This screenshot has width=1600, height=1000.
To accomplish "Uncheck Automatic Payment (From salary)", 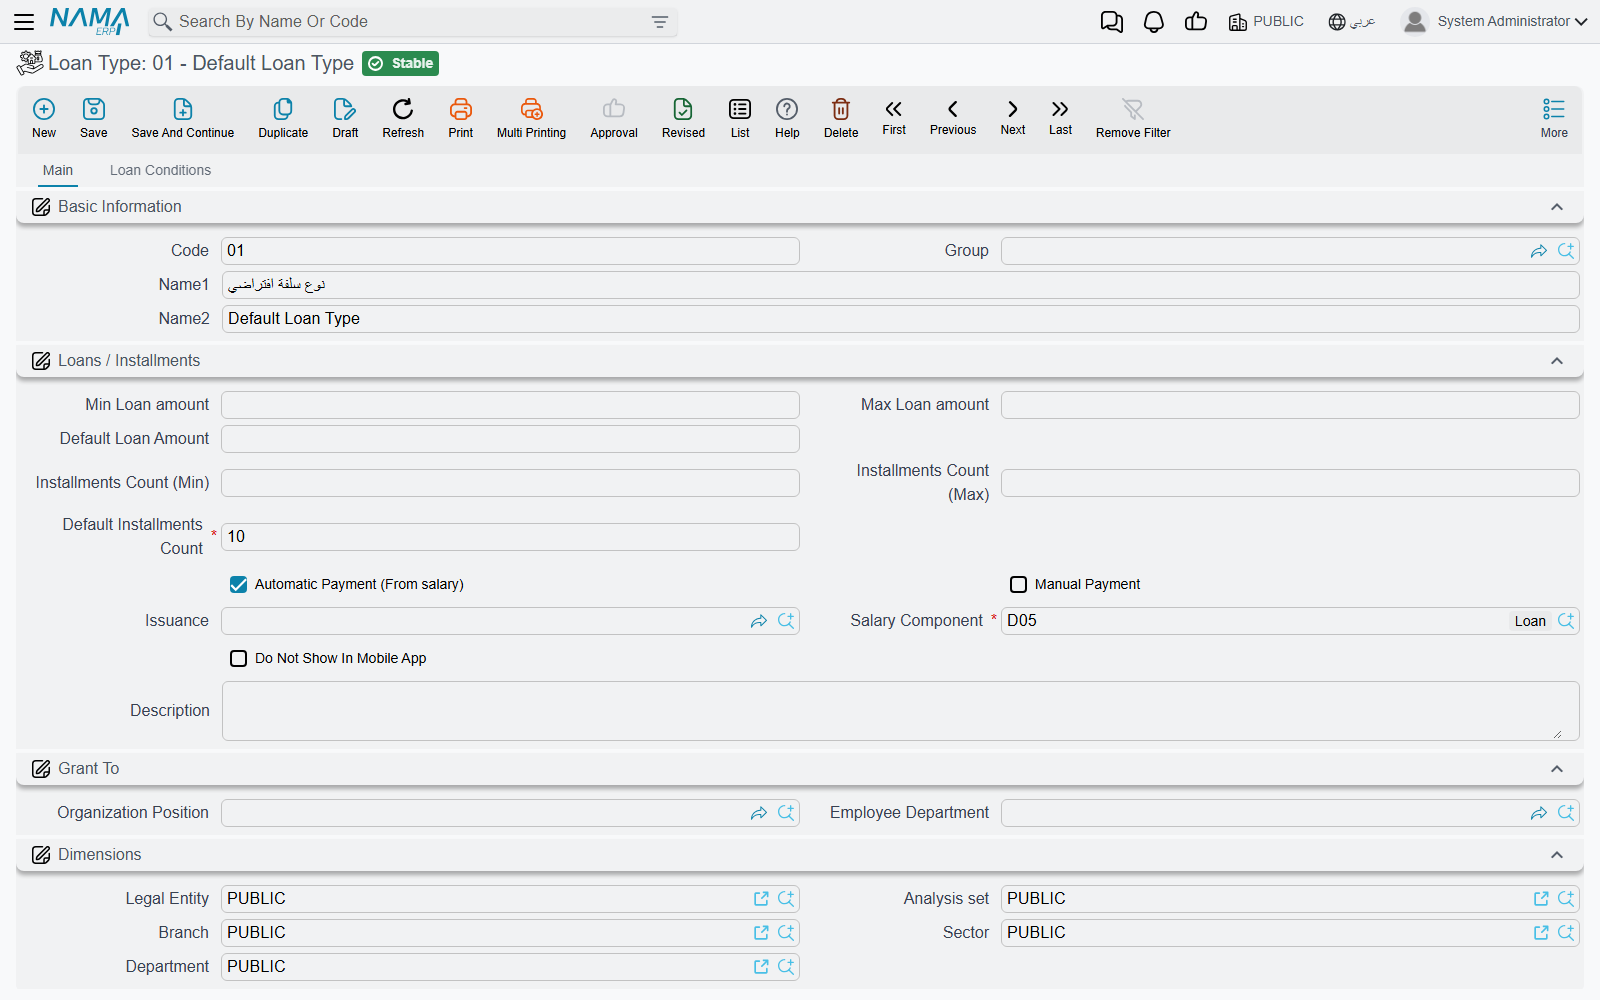I will click(x=239, y=584).
